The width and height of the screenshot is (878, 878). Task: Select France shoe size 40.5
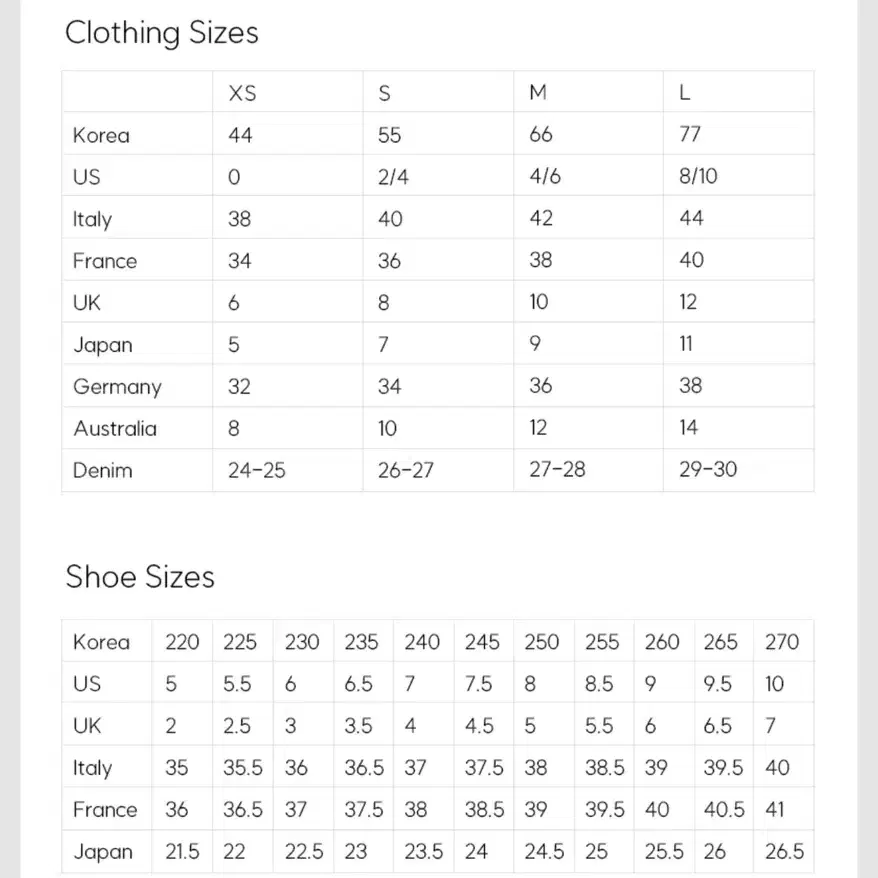[724, 810]
